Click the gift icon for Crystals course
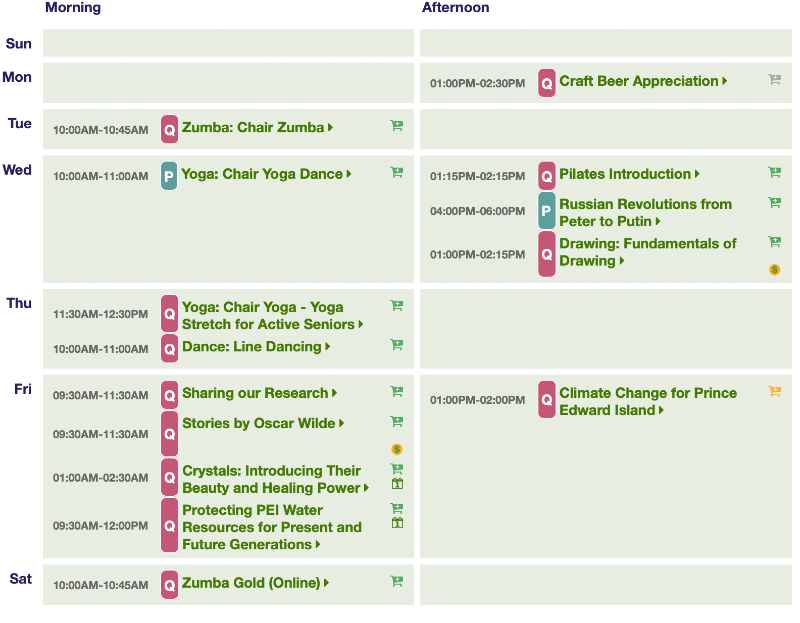The height and width of the screenshot is (623, 800). coord(397,484)
